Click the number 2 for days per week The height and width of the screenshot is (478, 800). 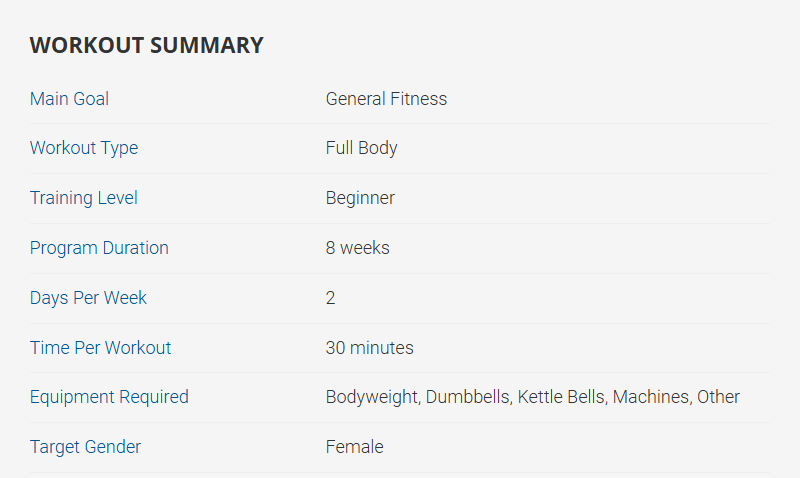pos(331,298)
